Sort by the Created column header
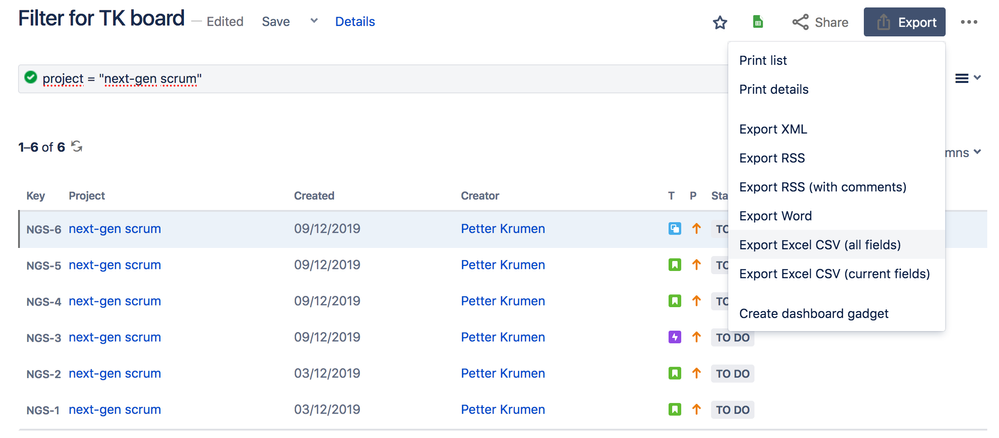999x438 pixels. tap(314, 196)
